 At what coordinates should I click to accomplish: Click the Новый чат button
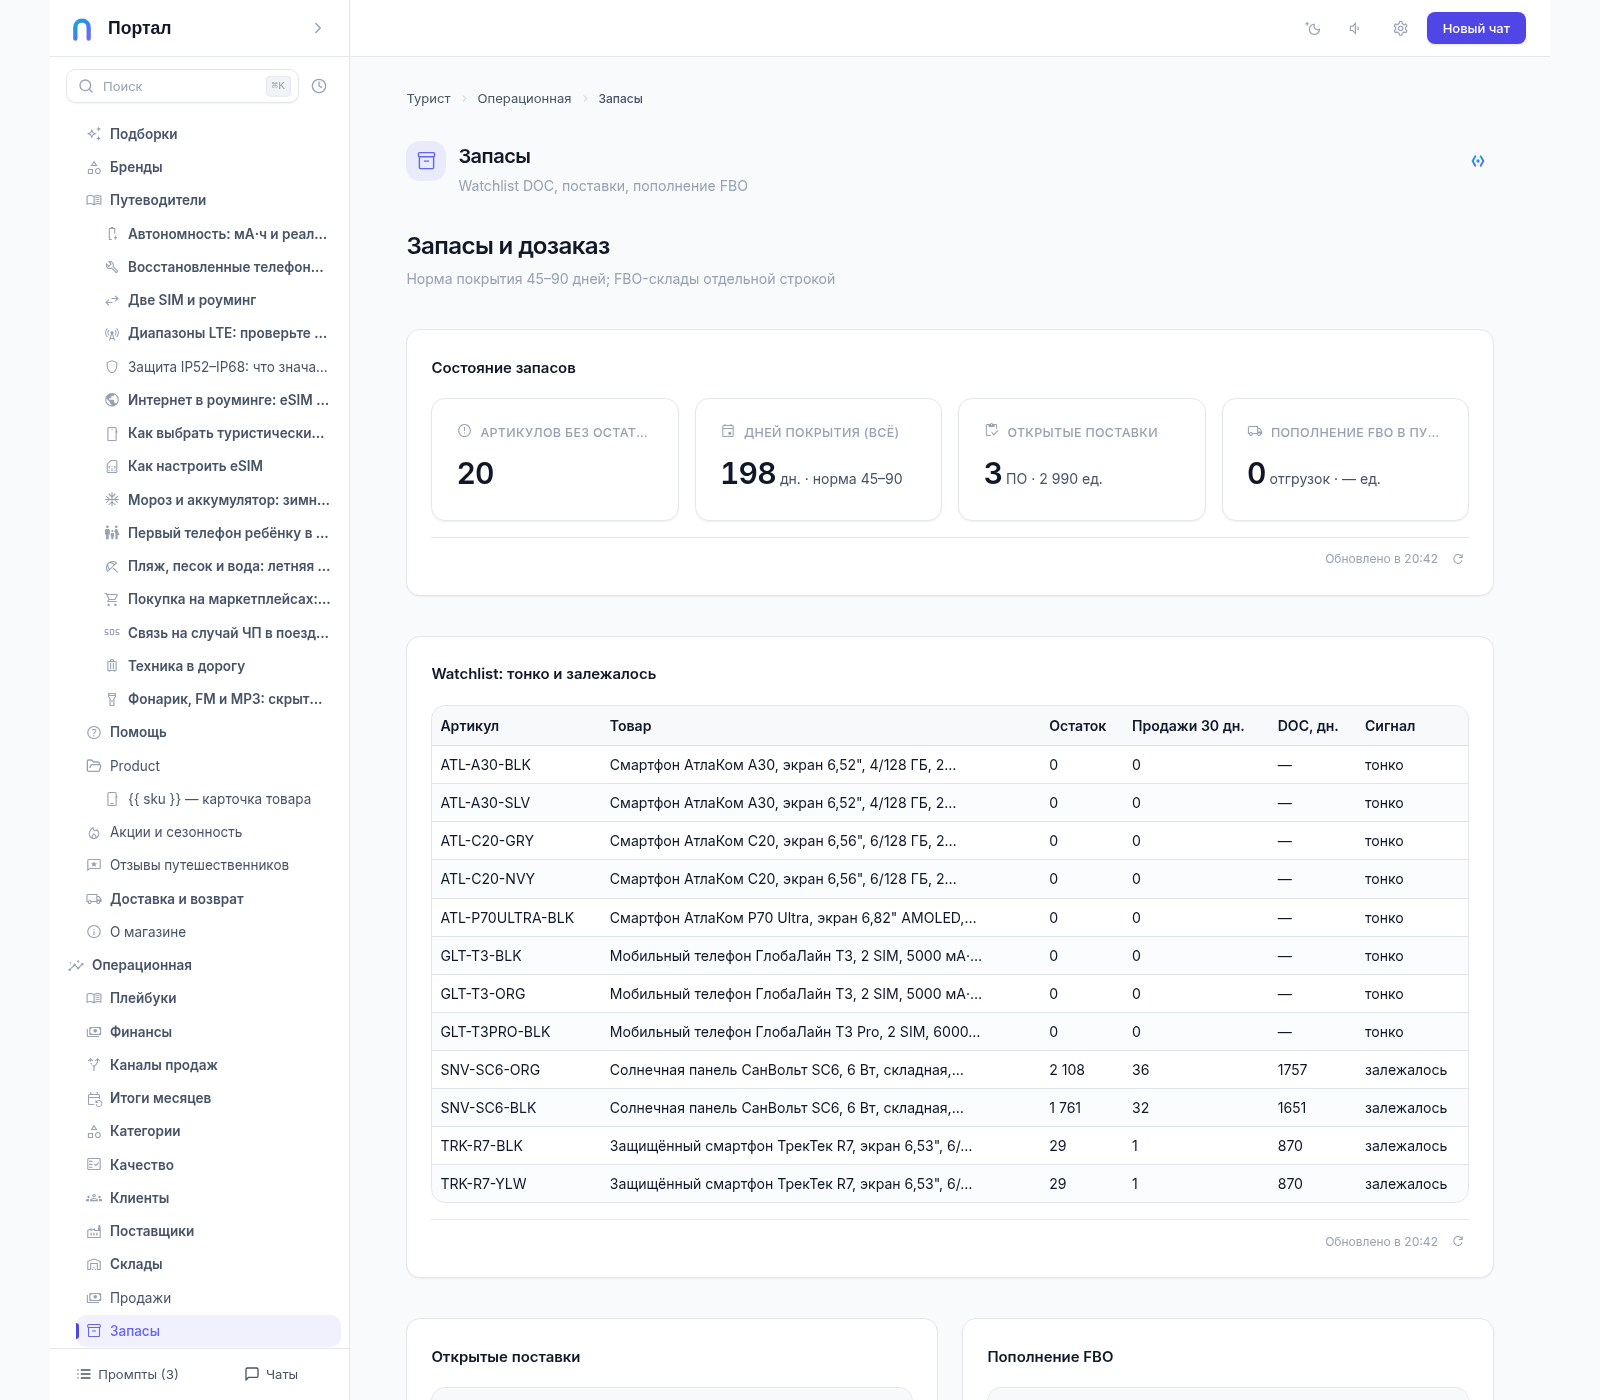click(1476, 28)
